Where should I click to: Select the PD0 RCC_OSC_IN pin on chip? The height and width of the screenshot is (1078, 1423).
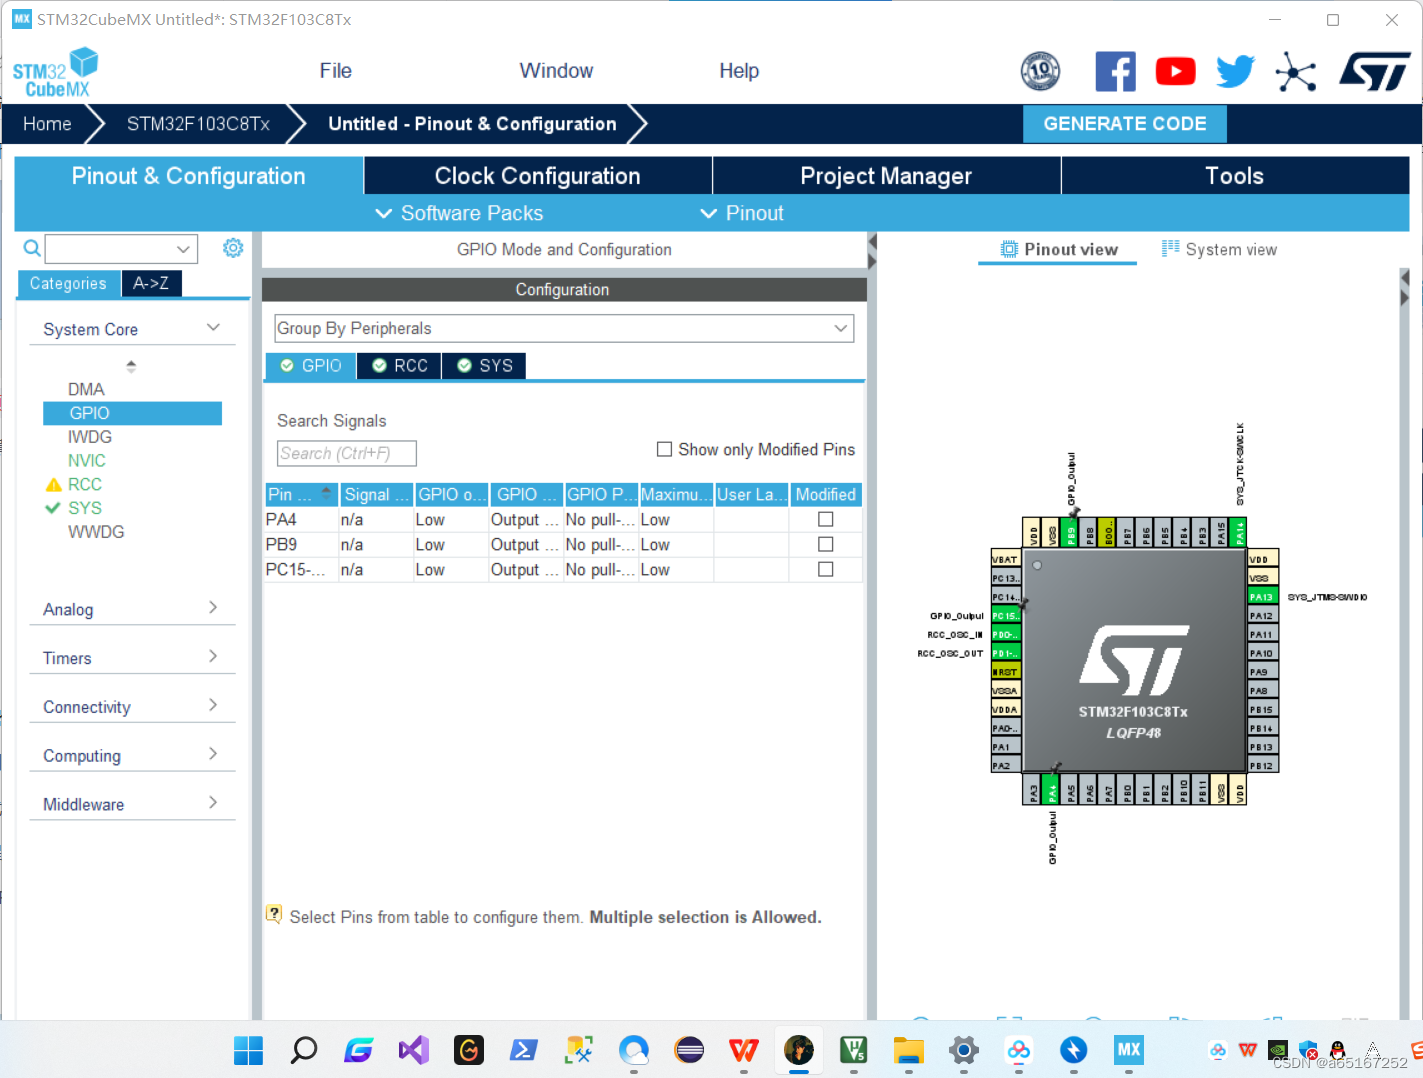coord(1006,635)
